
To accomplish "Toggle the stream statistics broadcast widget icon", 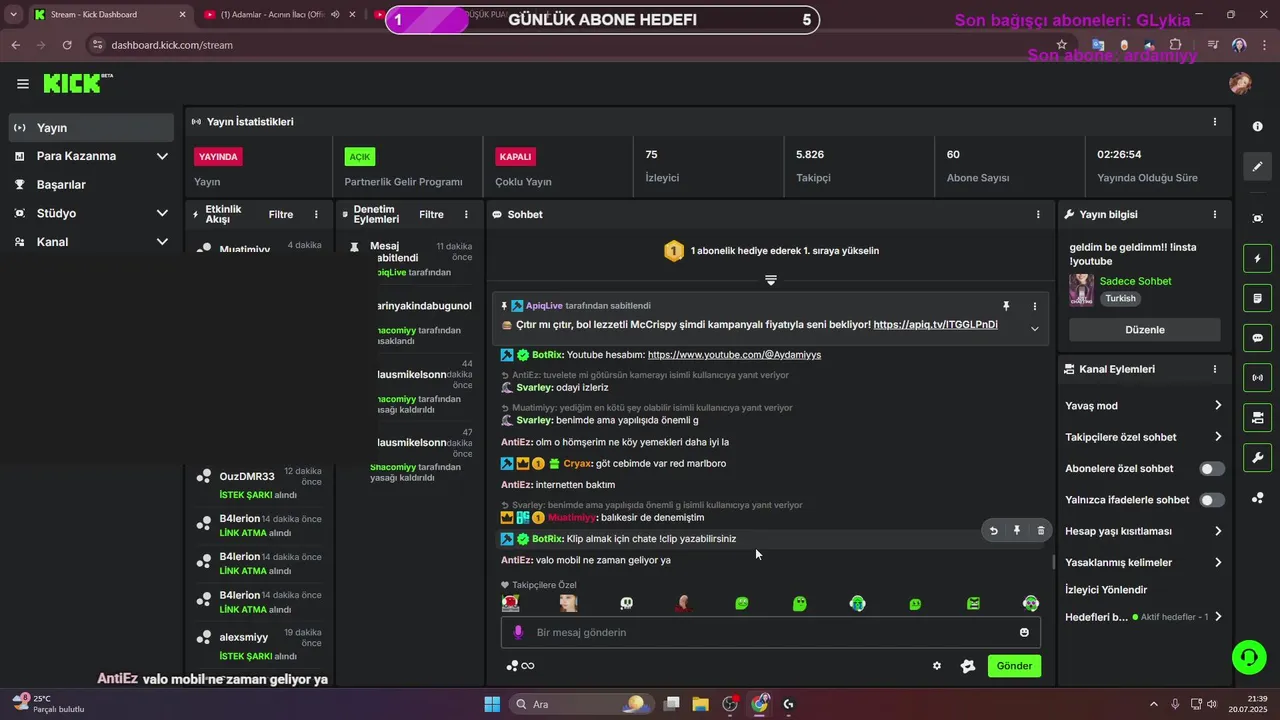I will [x=1257, y=377].
